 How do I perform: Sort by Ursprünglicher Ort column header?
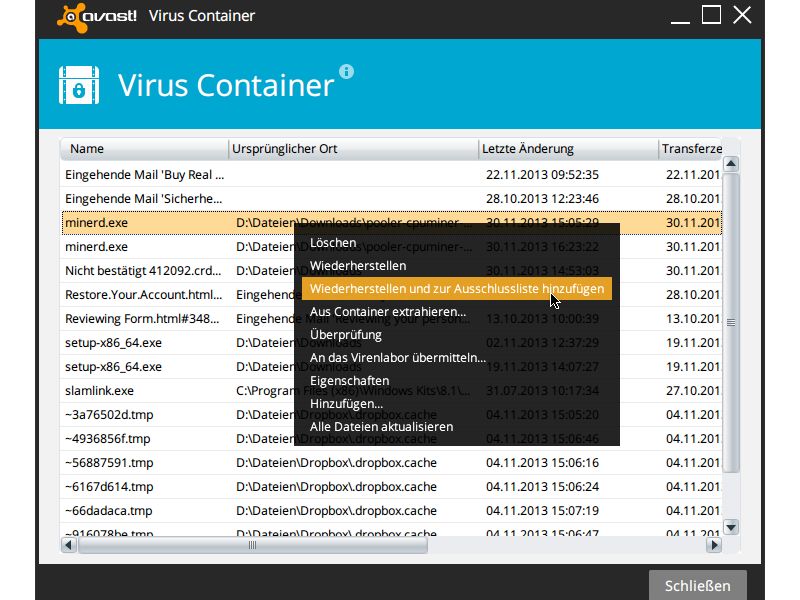click(x=353, y=149)
